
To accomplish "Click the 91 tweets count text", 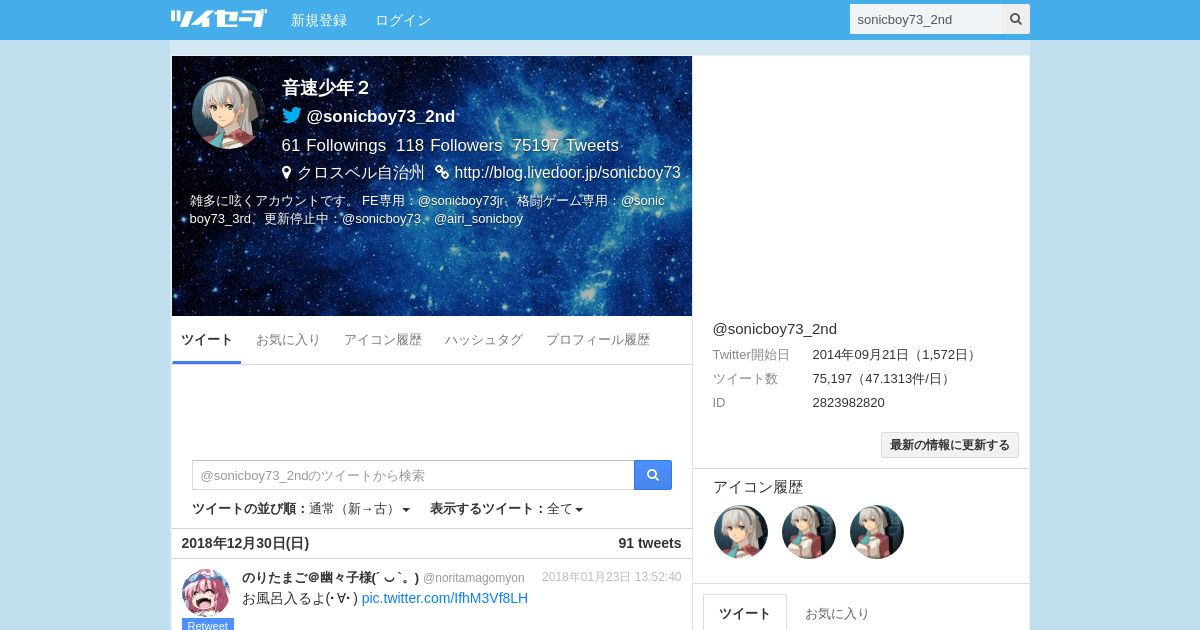I will pyautogui.click(x=650, y=543).
